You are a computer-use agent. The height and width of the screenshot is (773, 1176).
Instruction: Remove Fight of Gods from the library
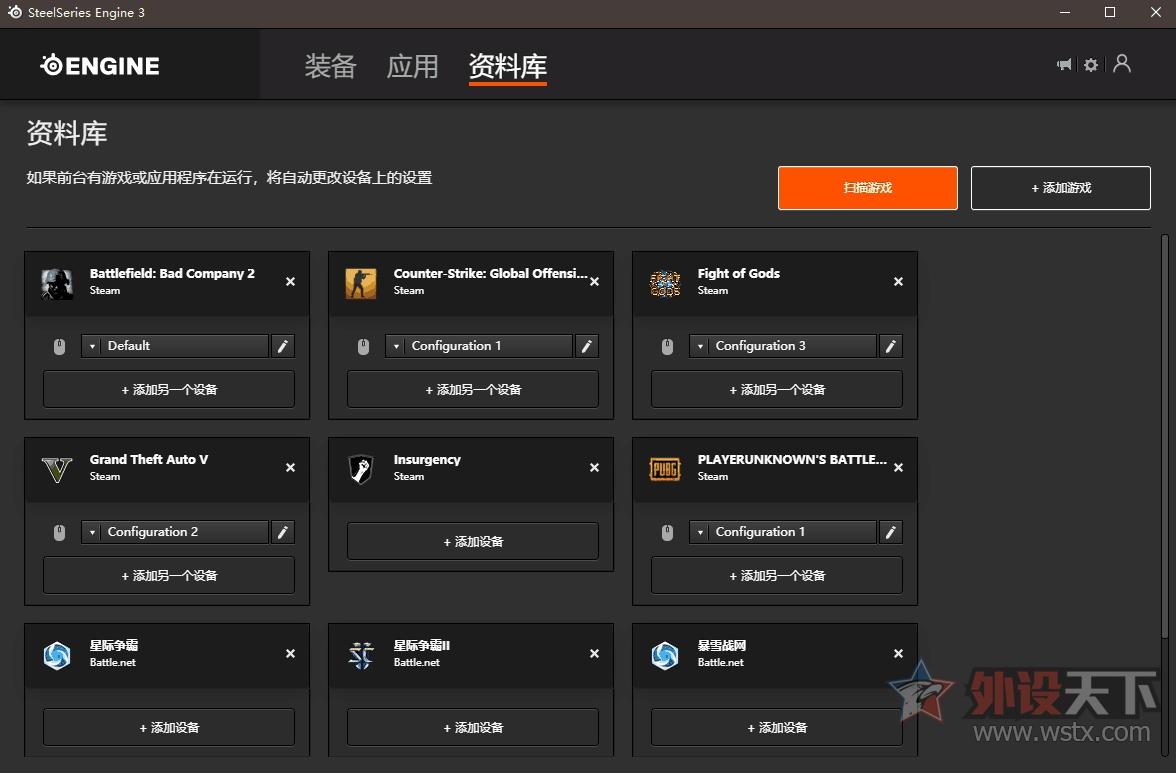coord(898,281)
